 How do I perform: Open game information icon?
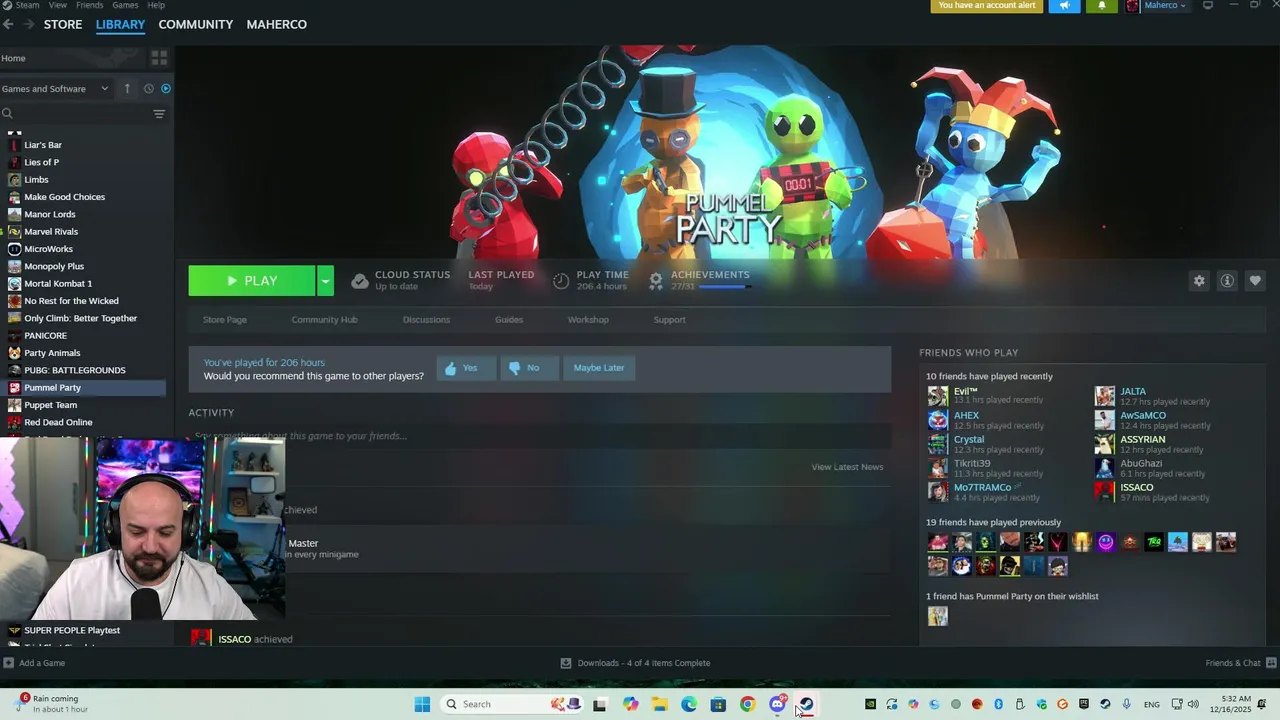pos(1227,281)
